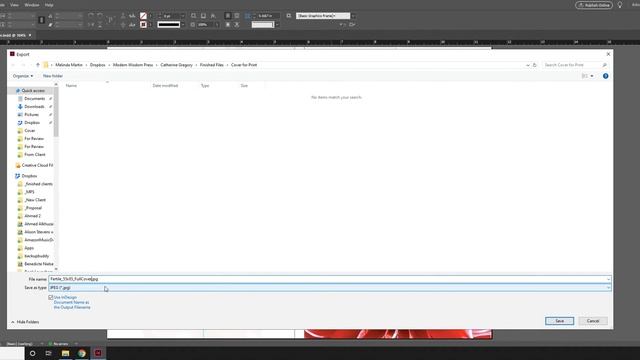The width and height of the screenshot is (640, 360).
Task: Click the Cancel button
Action: 593,321
